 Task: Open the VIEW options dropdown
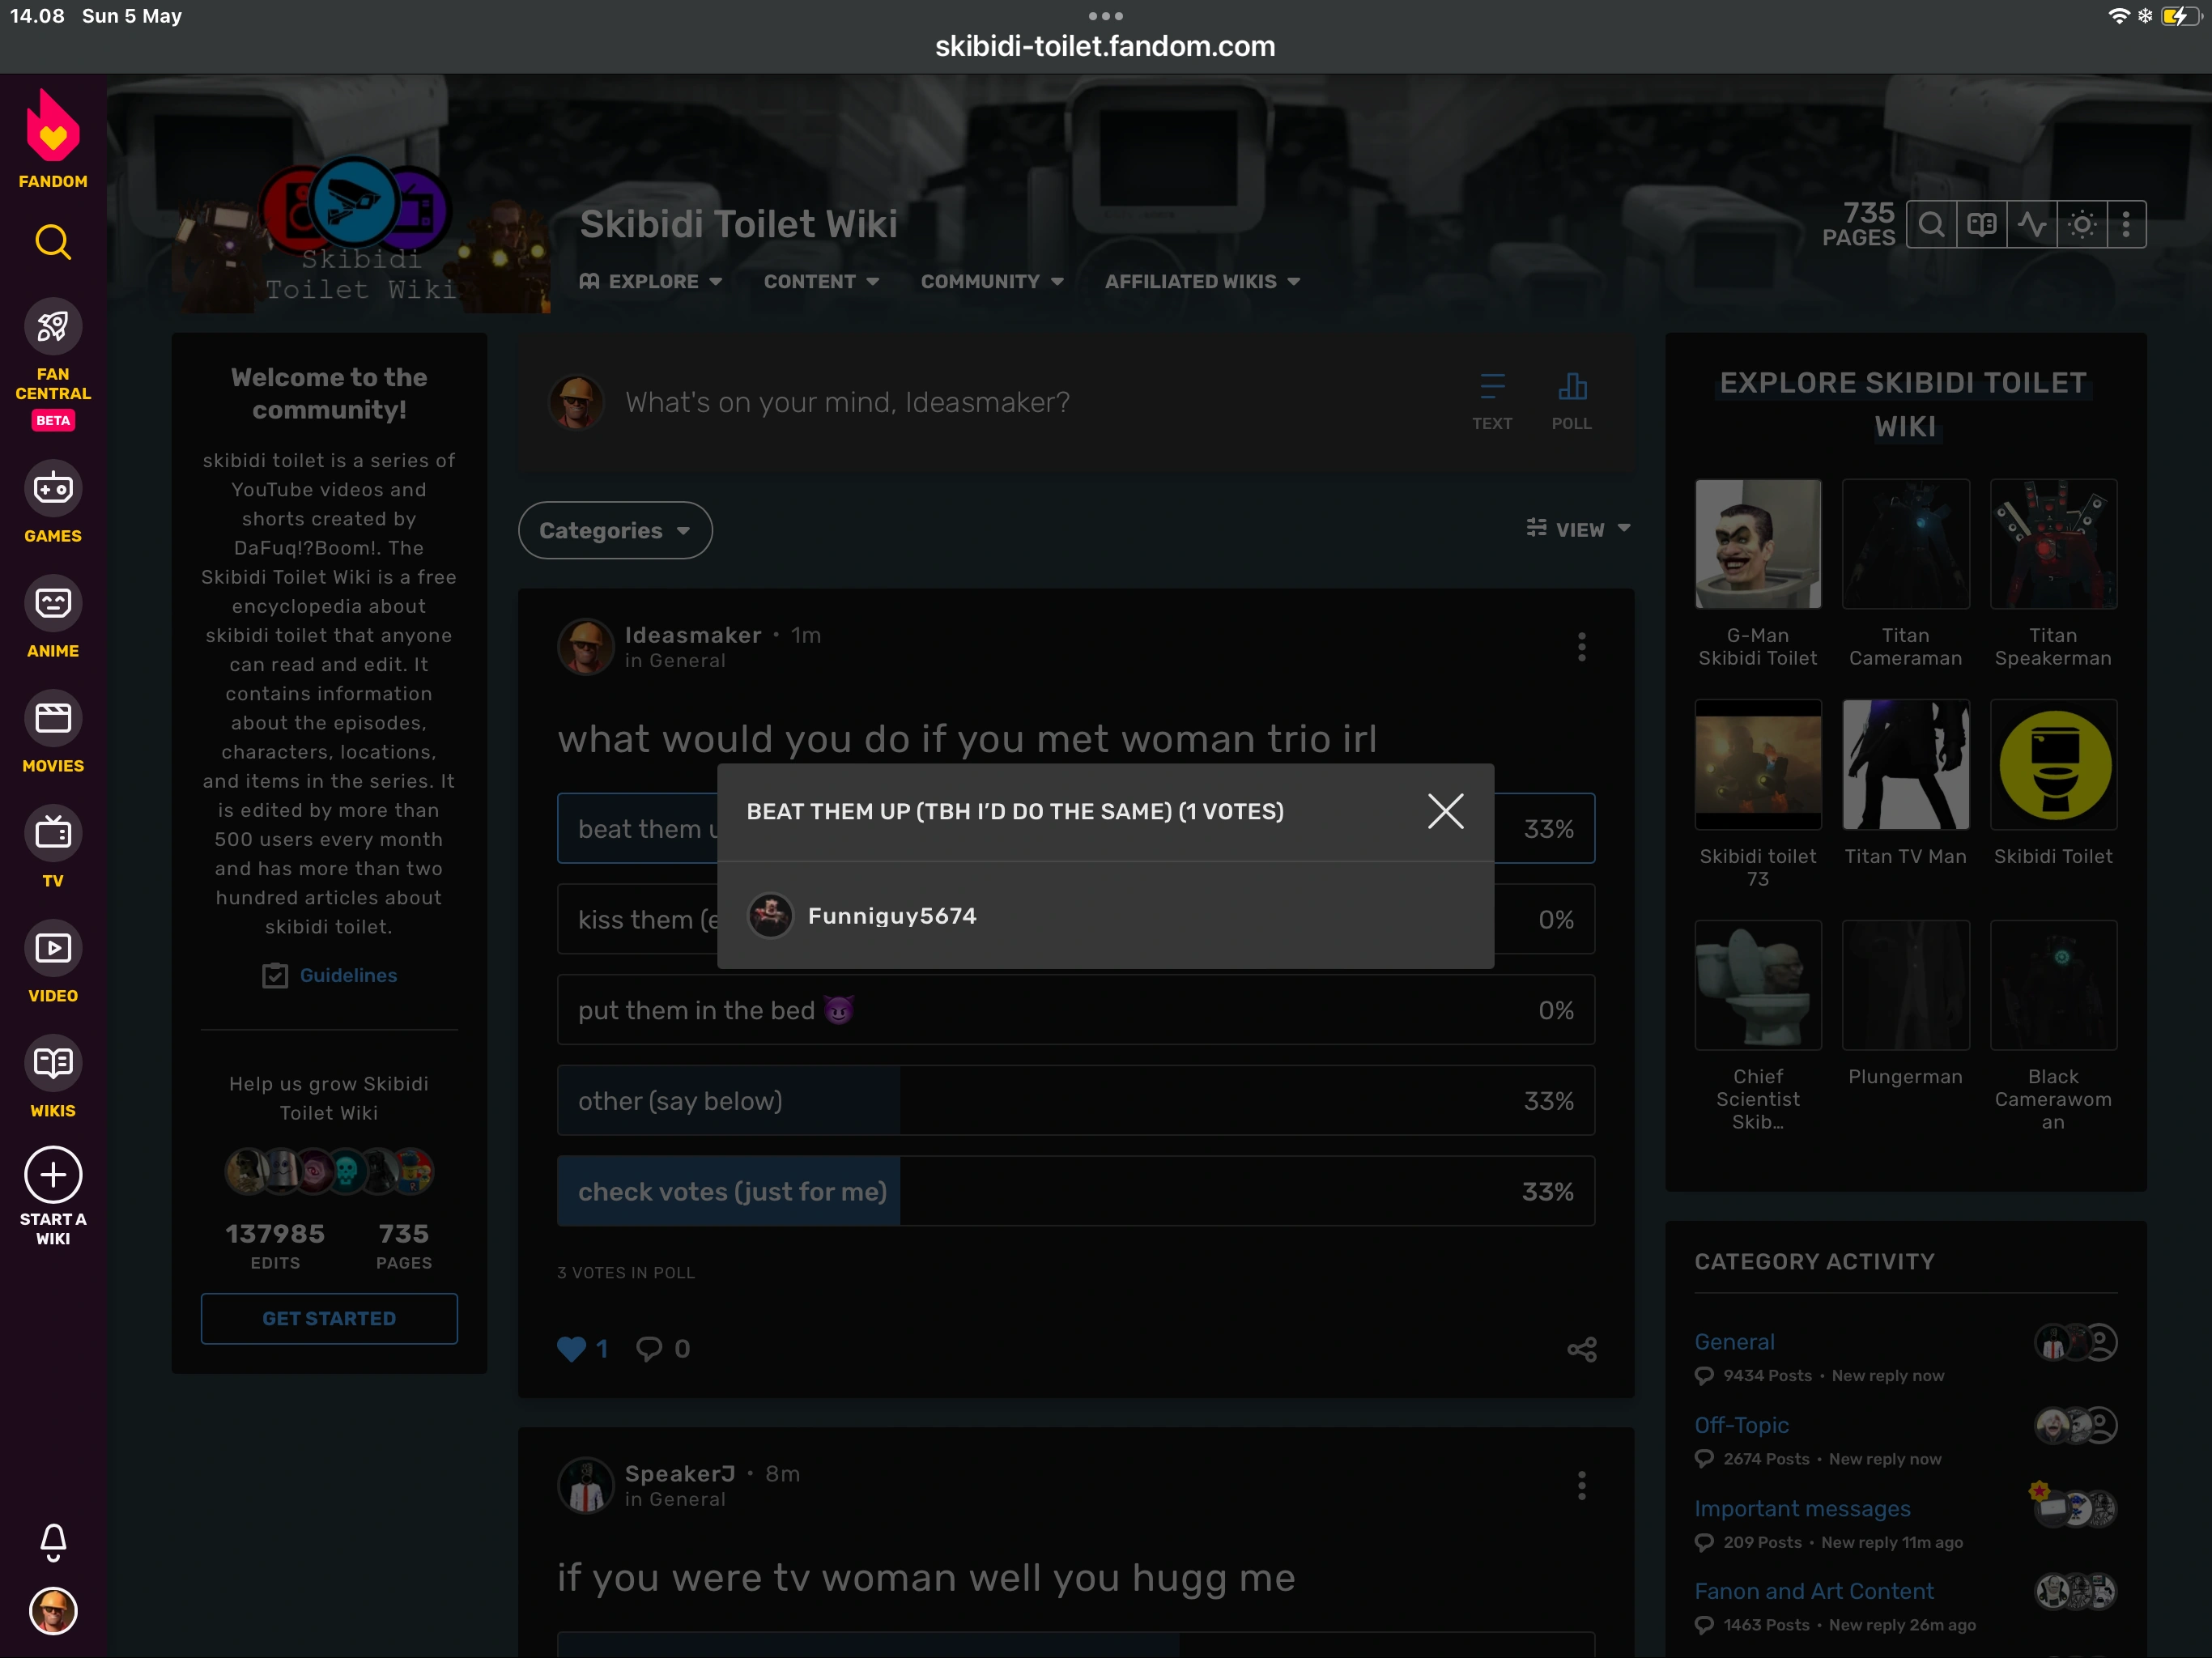[1578, 529]
